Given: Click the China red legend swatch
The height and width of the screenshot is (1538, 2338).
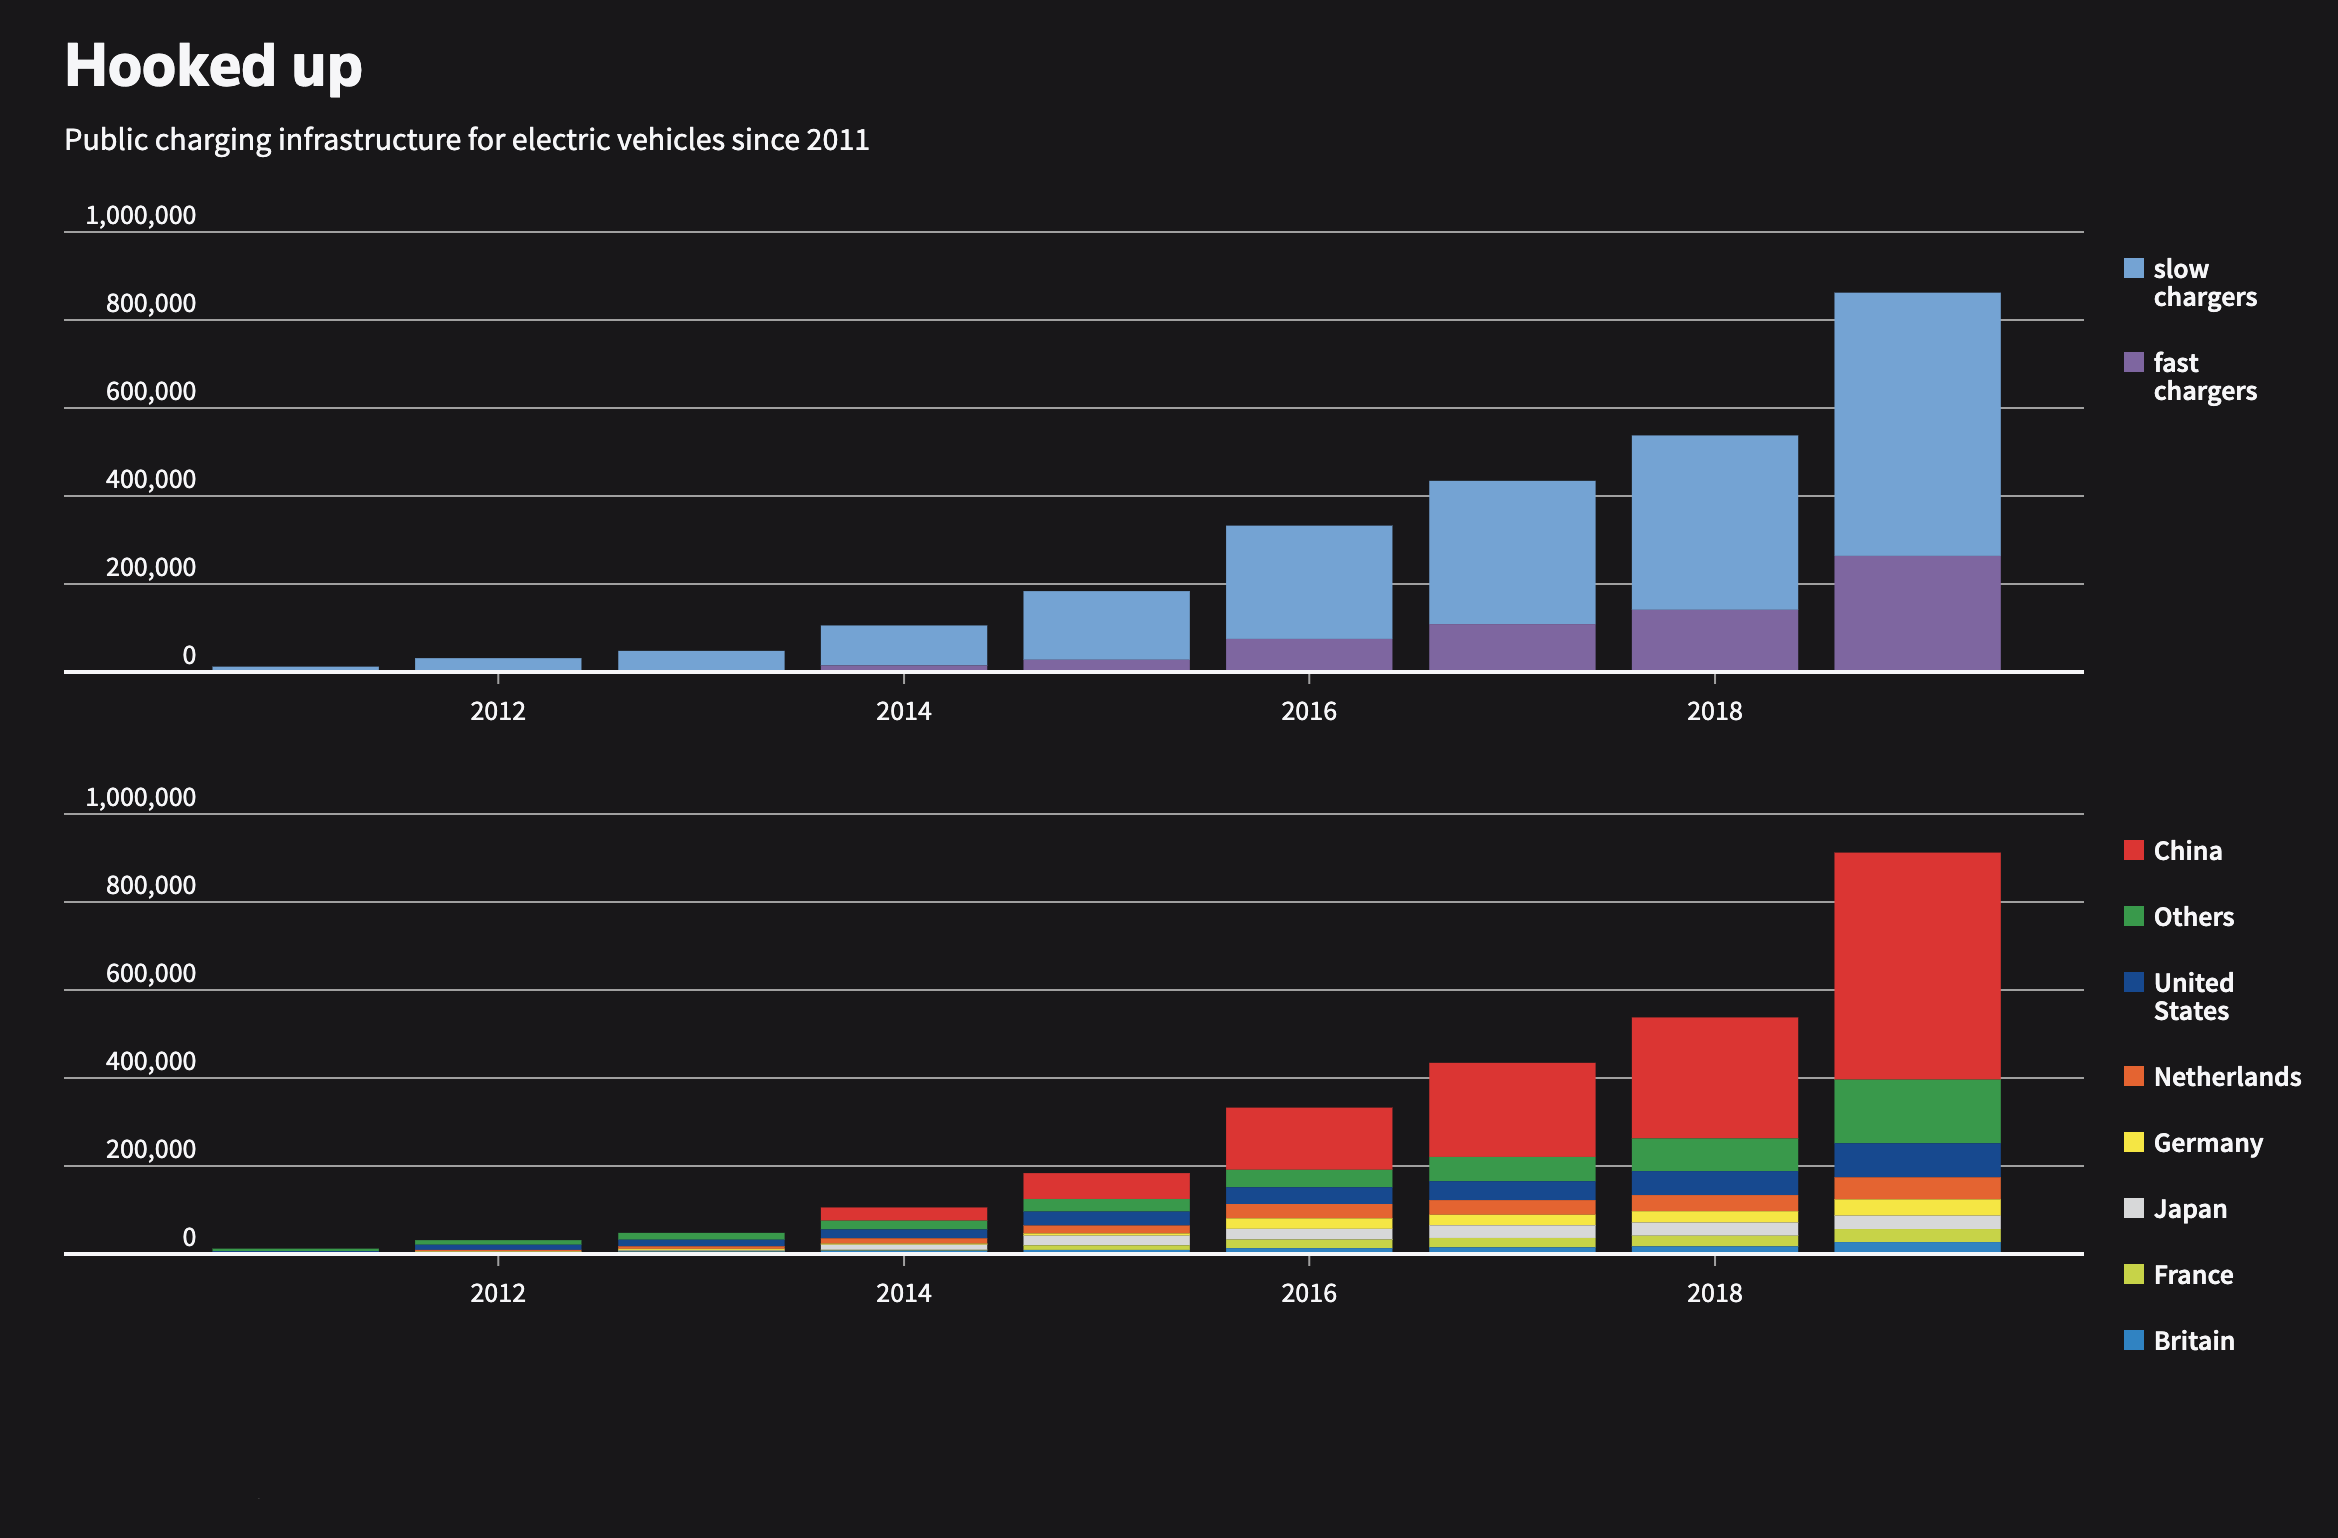Looking at the screenshot, I should click(x=2133, y=851).
